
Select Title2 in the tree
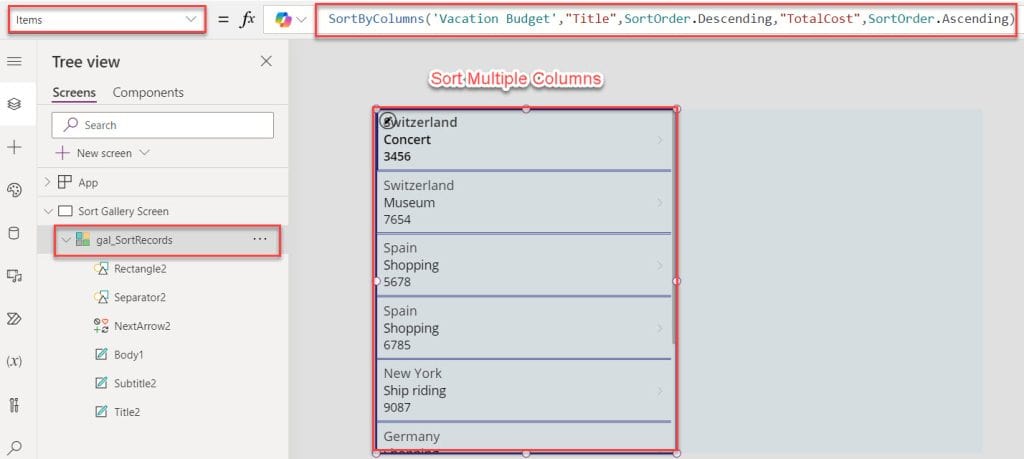click(127, 412)
